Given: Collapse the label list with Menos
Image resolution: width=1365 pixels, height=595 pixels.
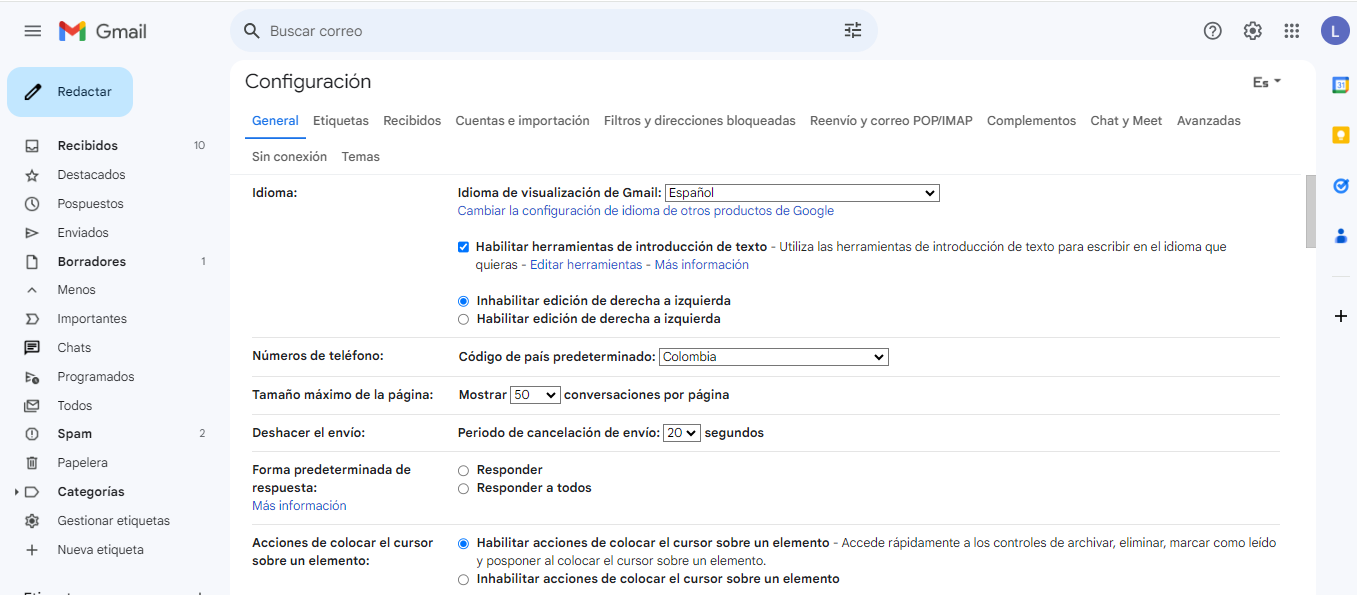Looking at the screenshot, I should [76, 290].
